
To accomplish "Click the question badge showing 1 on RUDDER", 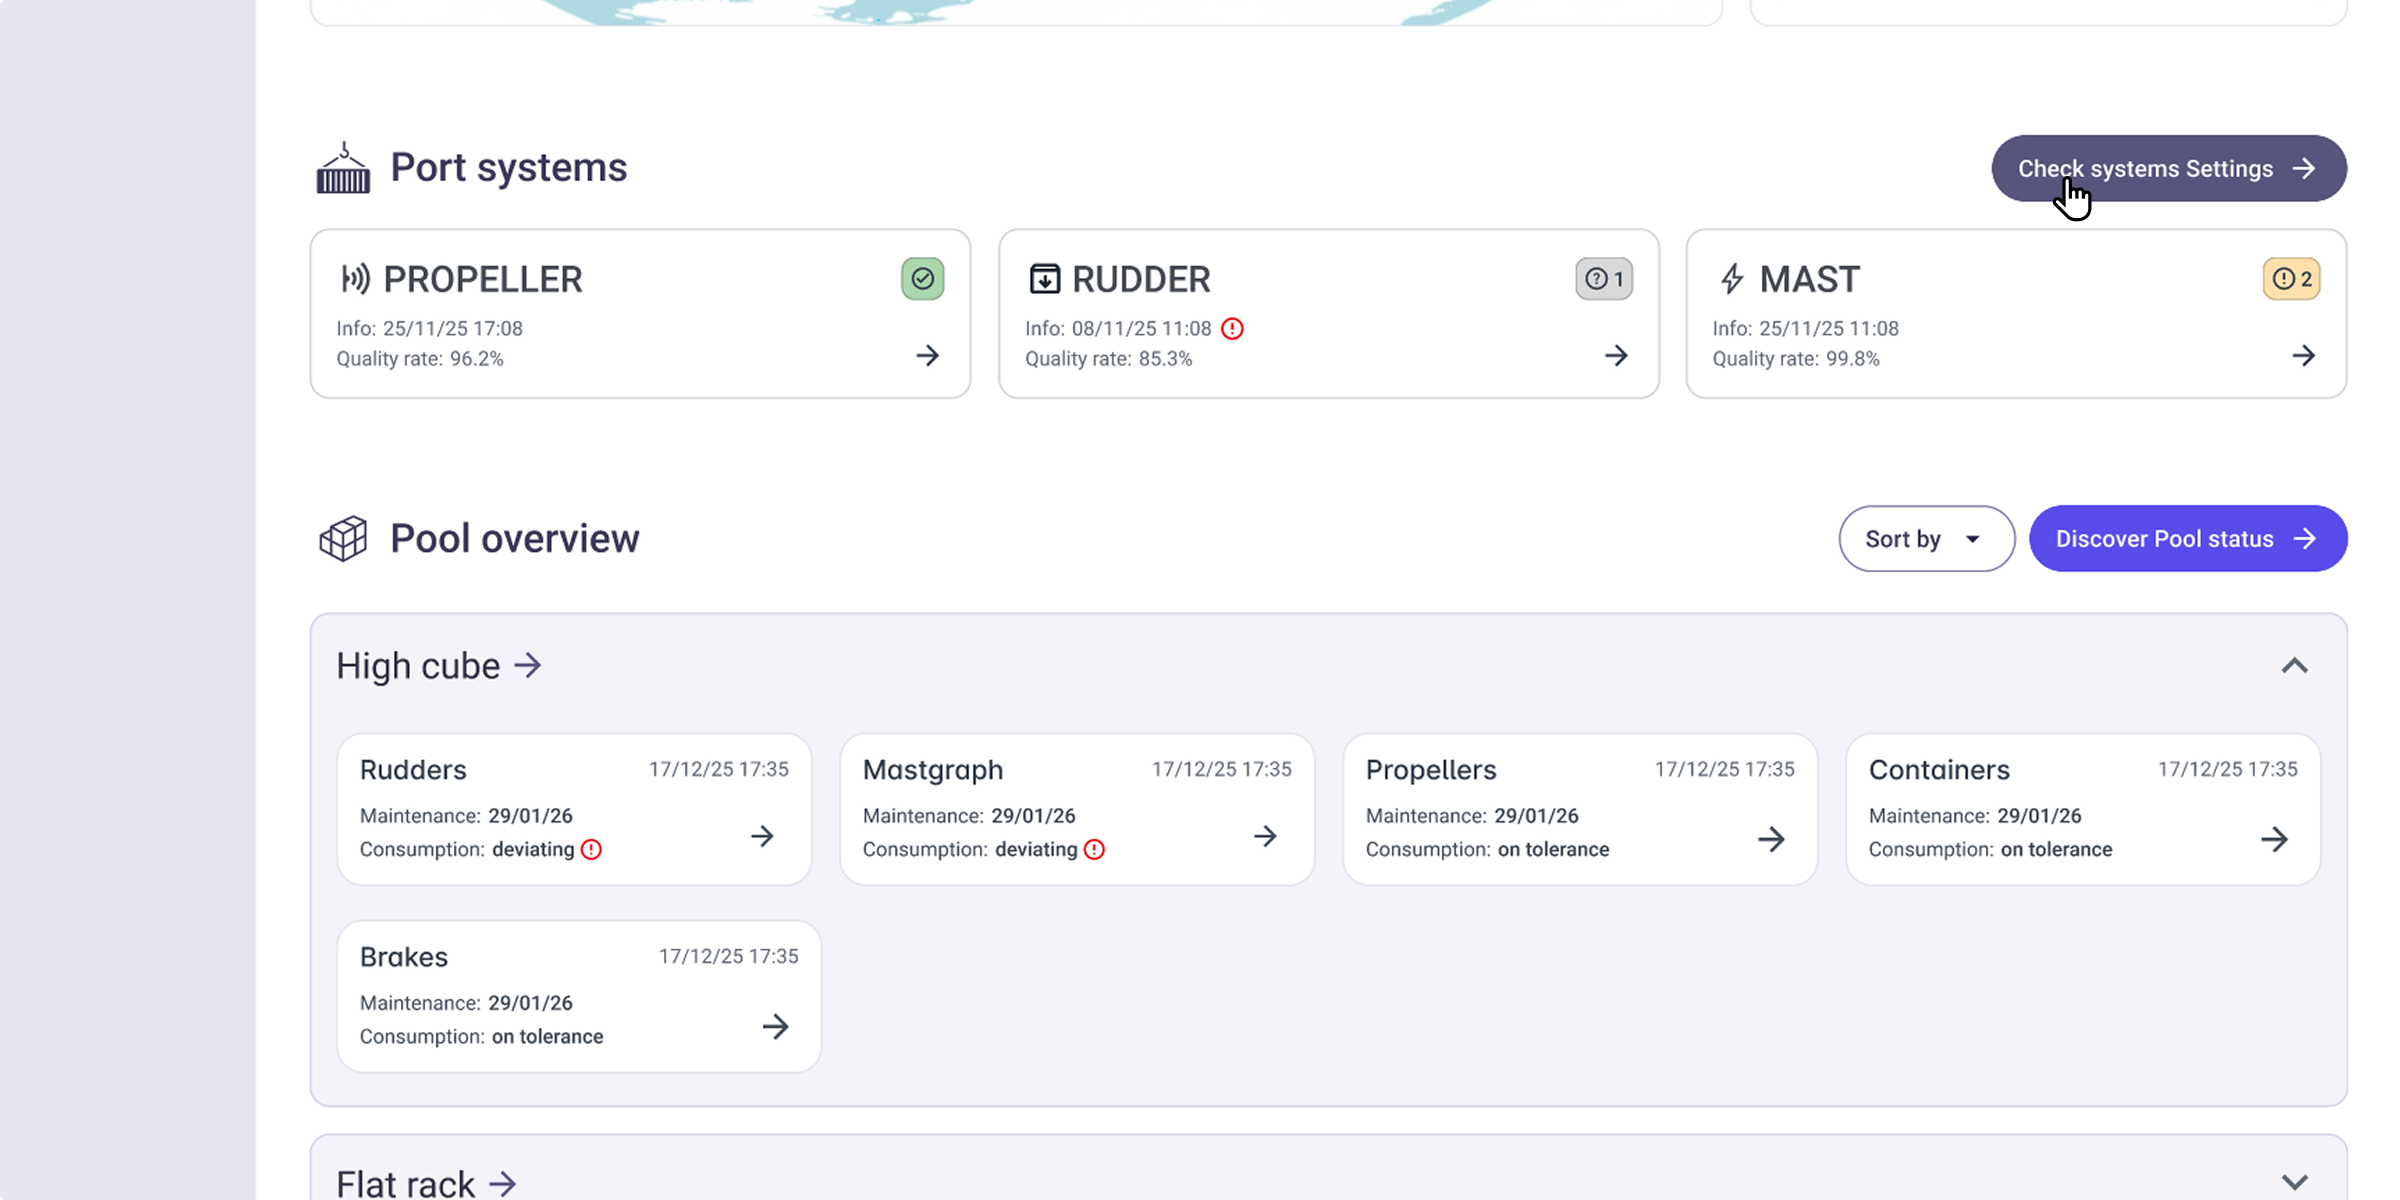I will (x=1604, y=279).
